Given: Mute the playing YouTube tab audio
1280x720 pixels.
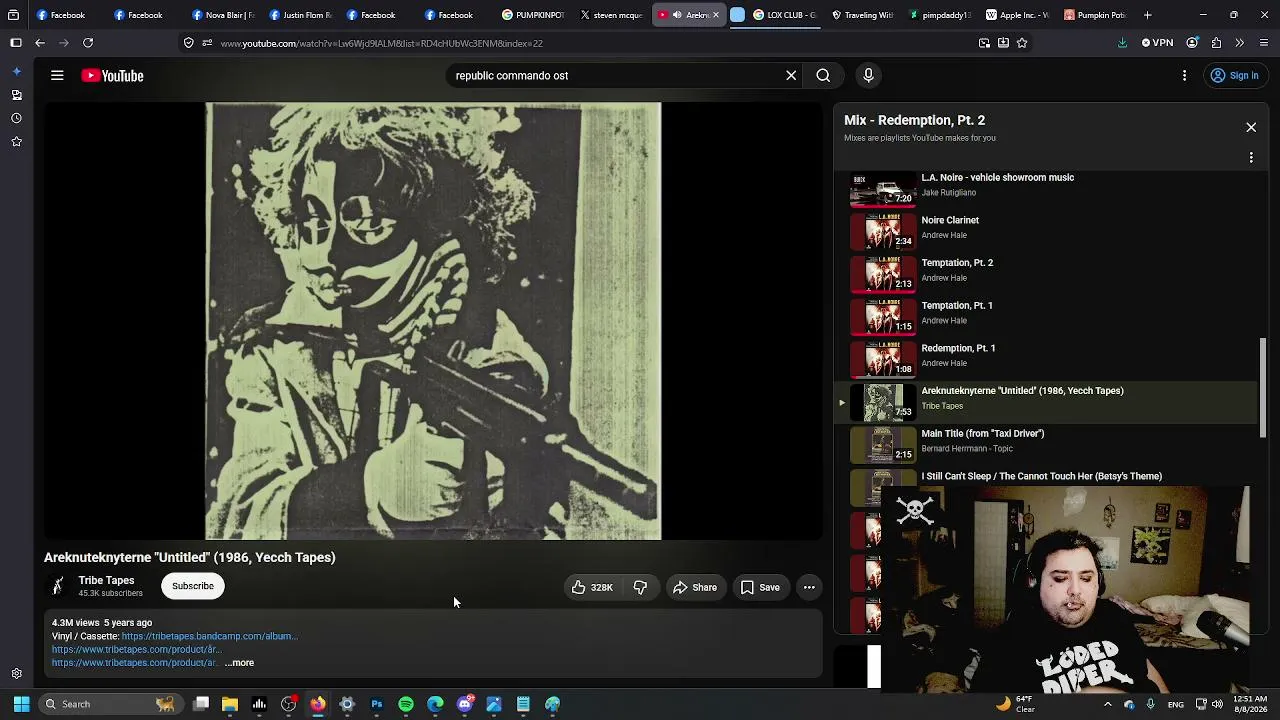Looking at the screenshot, I should (677, 15).
